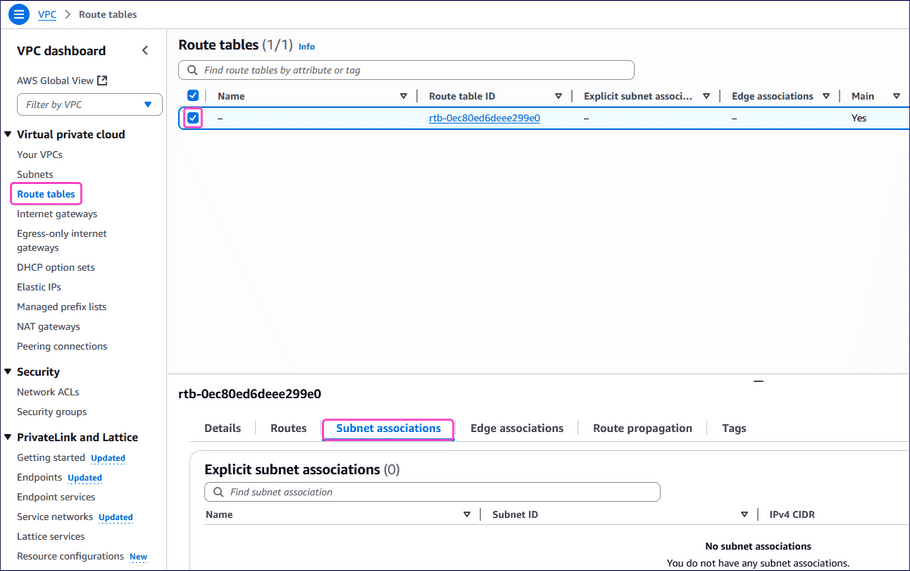Open Peering connections page
Viewport: 910px width, 571px height.
coord(62,346)
